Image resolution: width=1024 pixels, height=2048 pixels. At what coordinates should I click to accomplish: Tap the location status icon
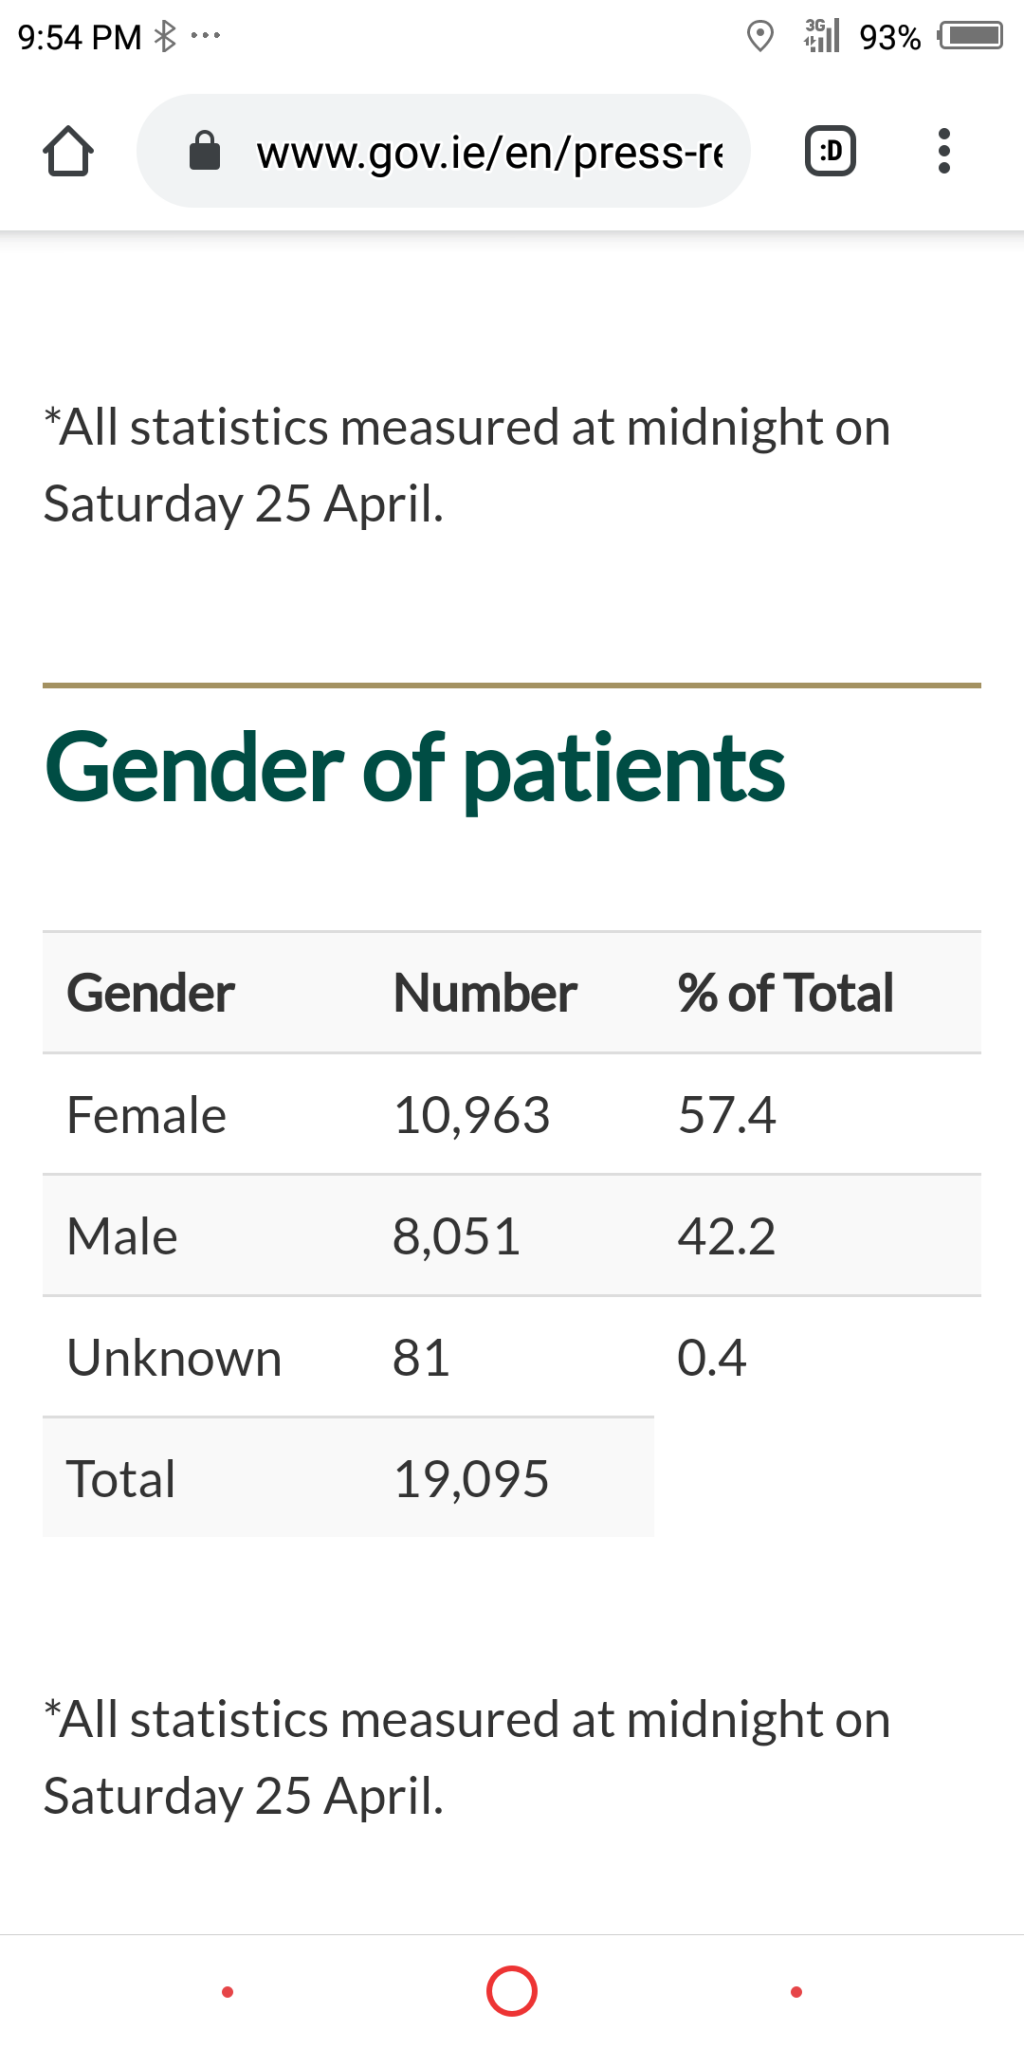[760, 37]
